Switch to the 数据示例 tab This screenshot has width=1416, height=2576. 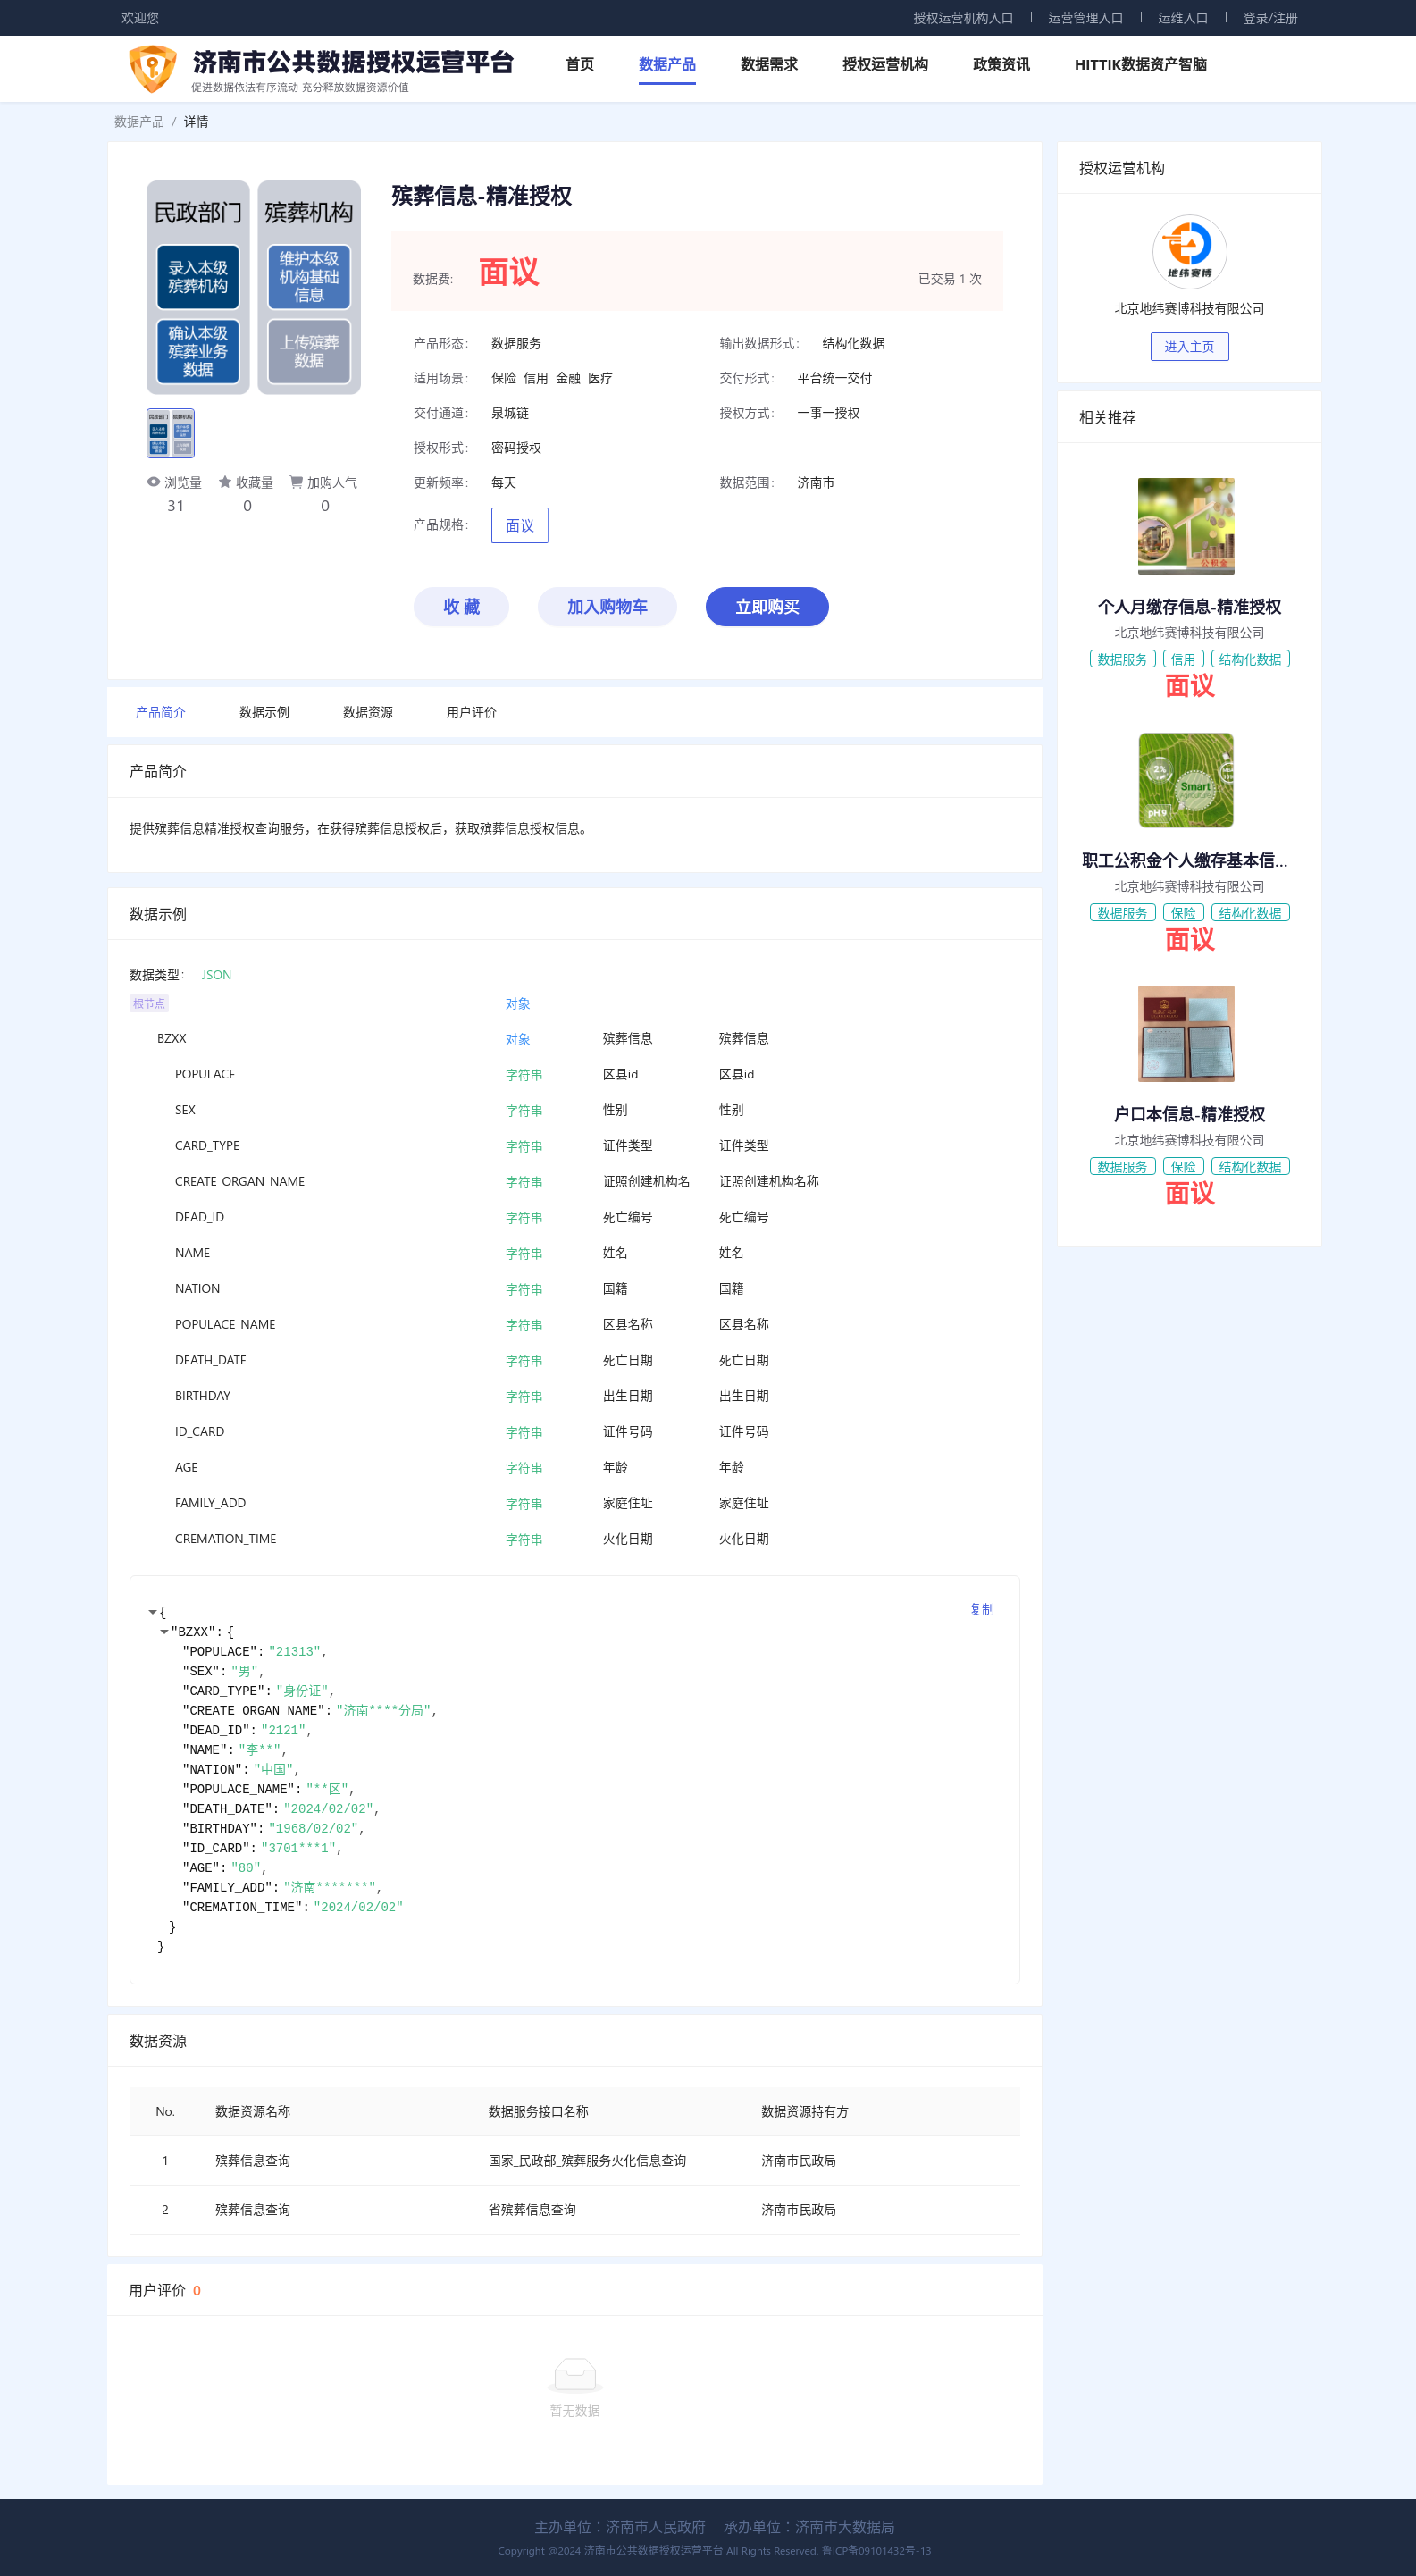[x=264, y=712]
